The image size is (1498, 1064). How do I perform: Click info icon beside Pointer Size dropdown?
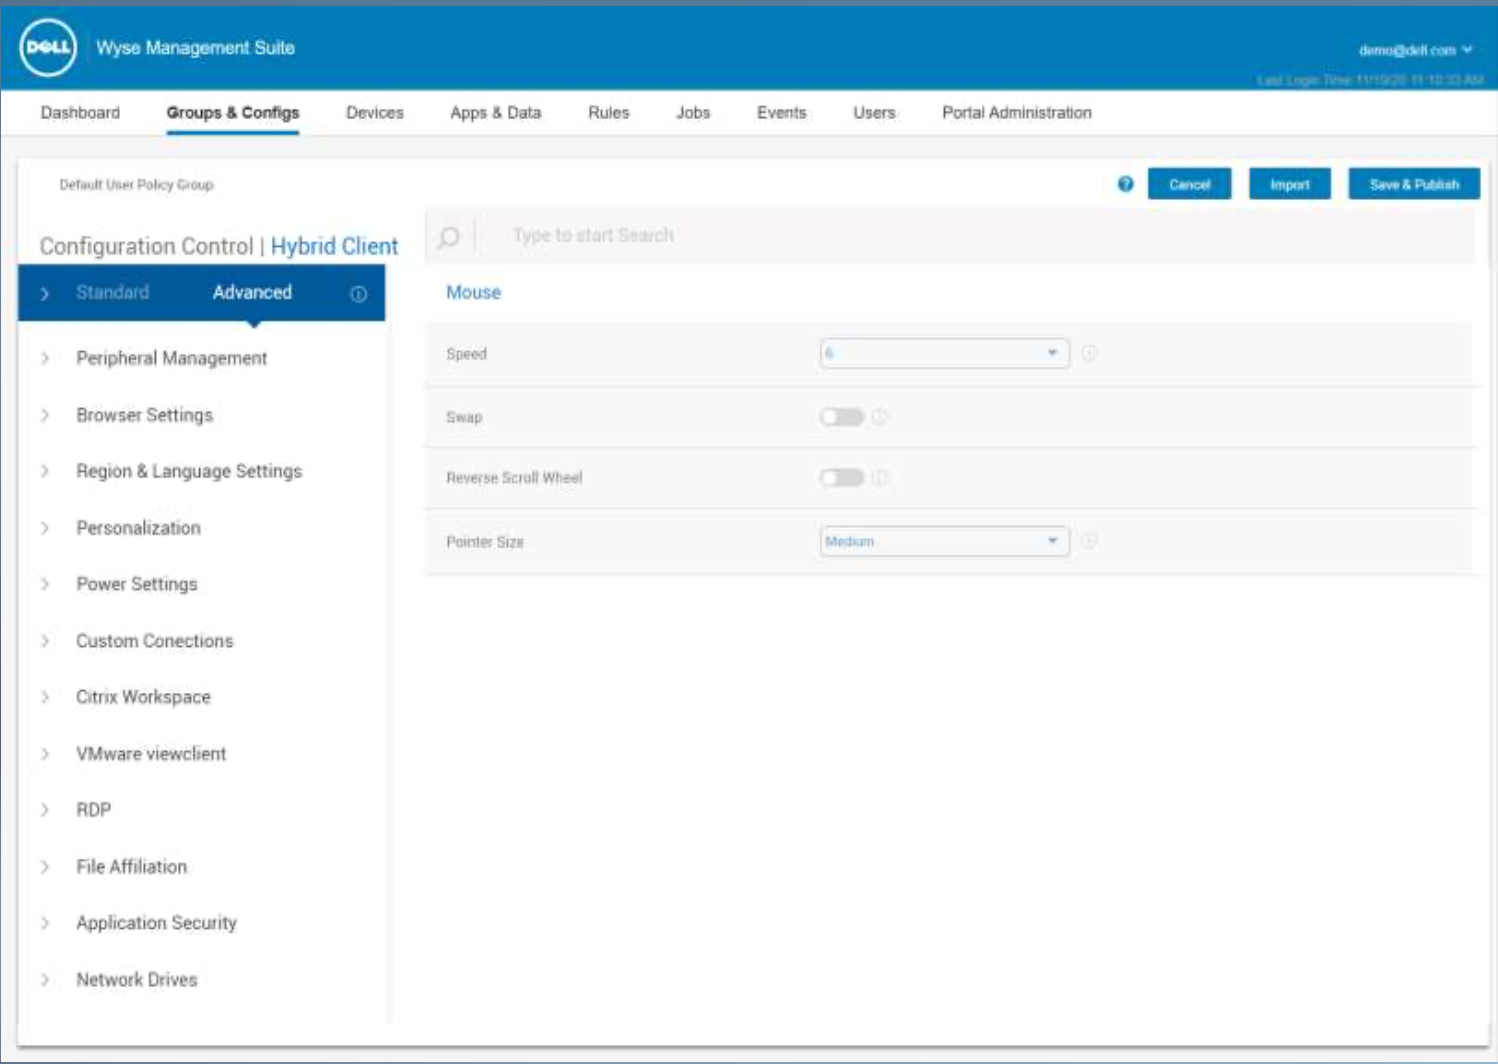[1090, 541]
